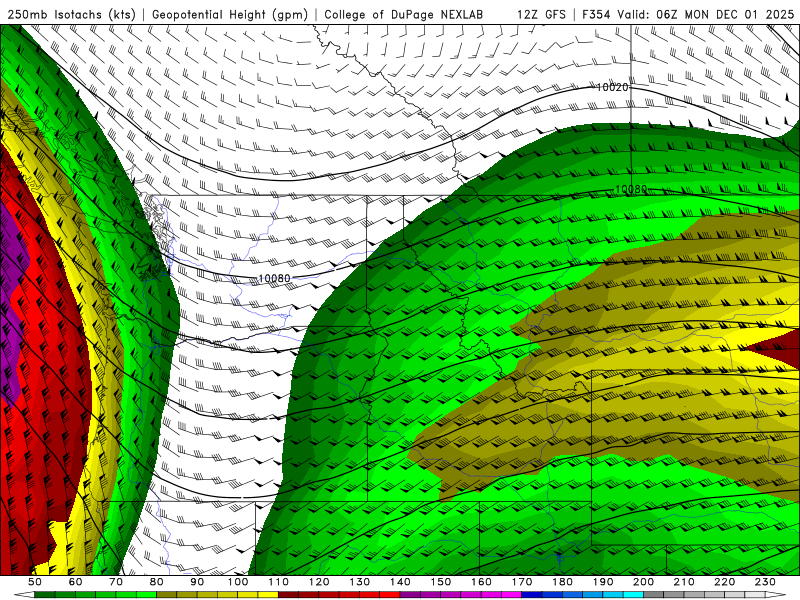Viewport: 800px width, 600px height.
Task: Click the 130 value on the colorbar
Action: click(x=360, y=582)
